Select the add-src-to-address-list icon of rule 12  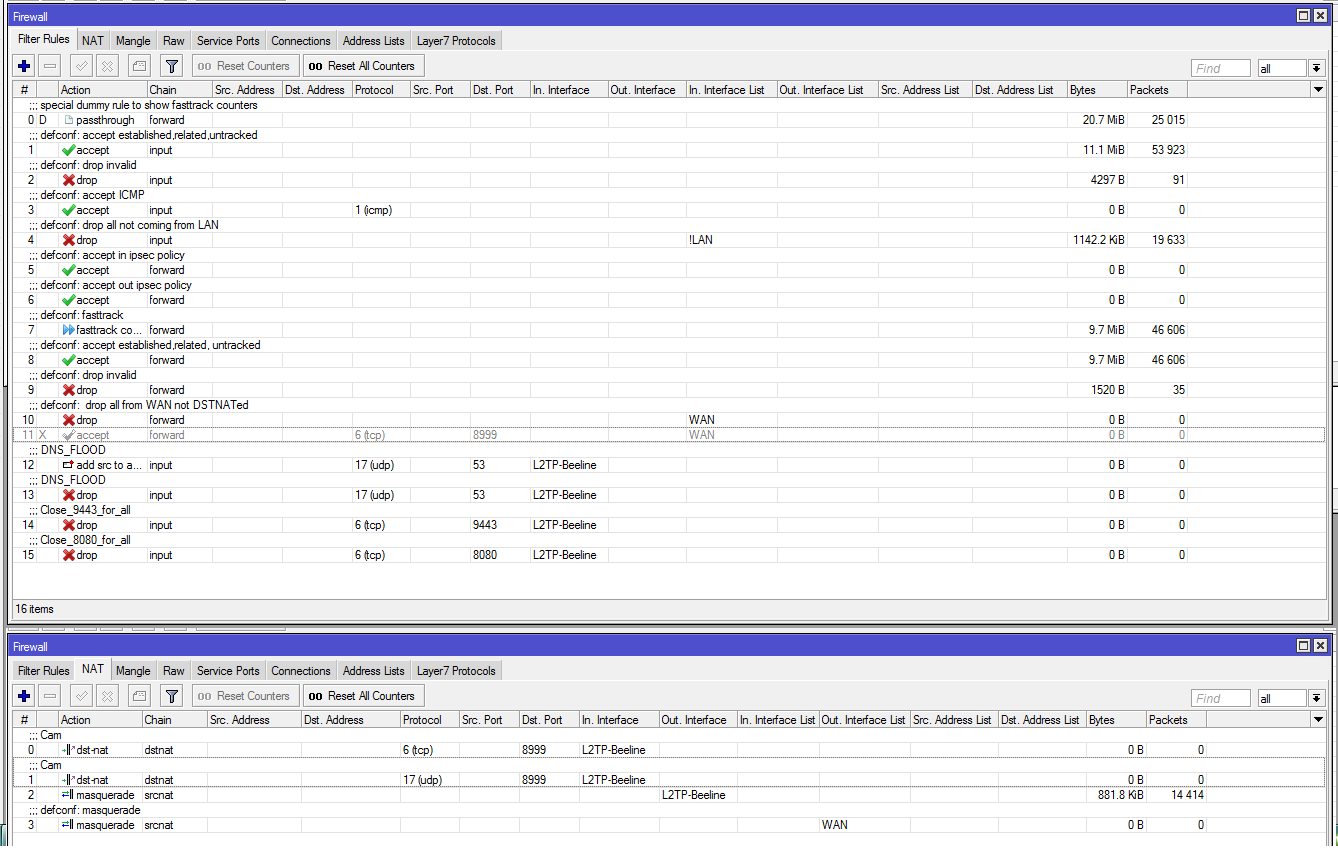coord(68,465)
